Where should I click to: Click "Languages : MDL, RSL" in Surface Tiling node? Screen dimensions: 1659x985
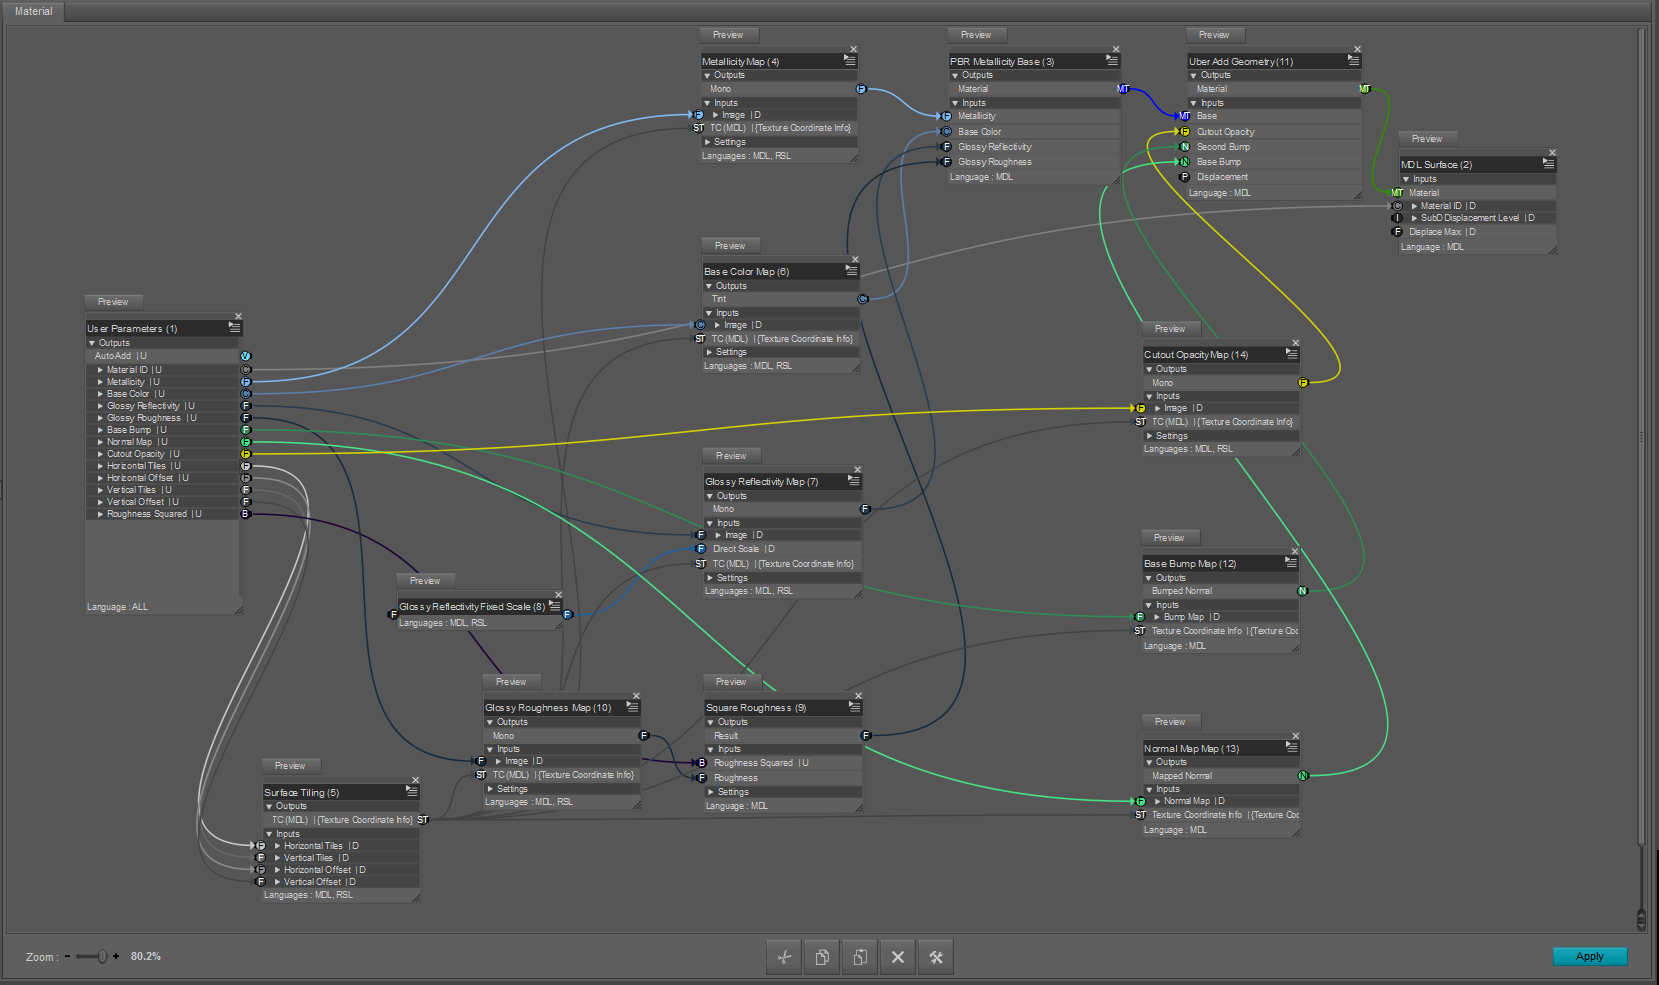click(308, 895)
